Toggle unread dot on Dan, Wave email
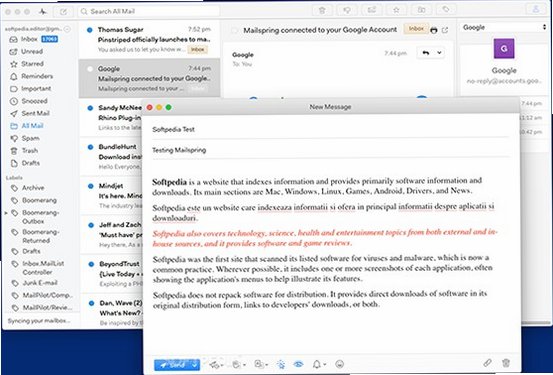 pyautogui.click(x=91, y=303)
